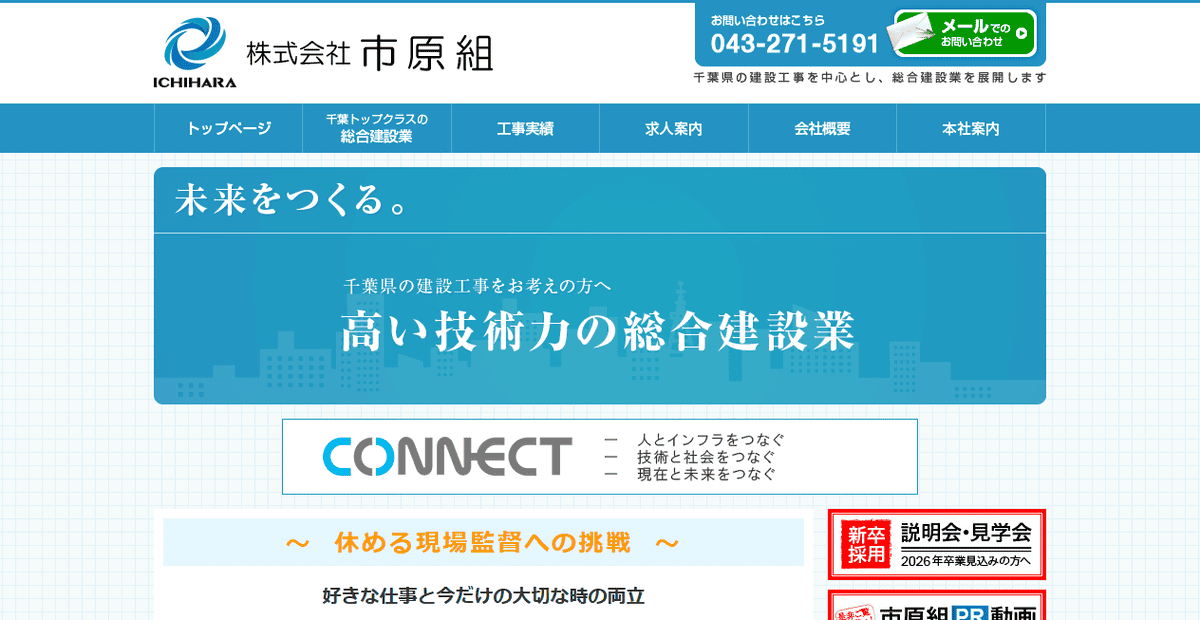Open 千葉トップクラスの総合建設業 page
1200x620 pixels.
coord(377,128)
